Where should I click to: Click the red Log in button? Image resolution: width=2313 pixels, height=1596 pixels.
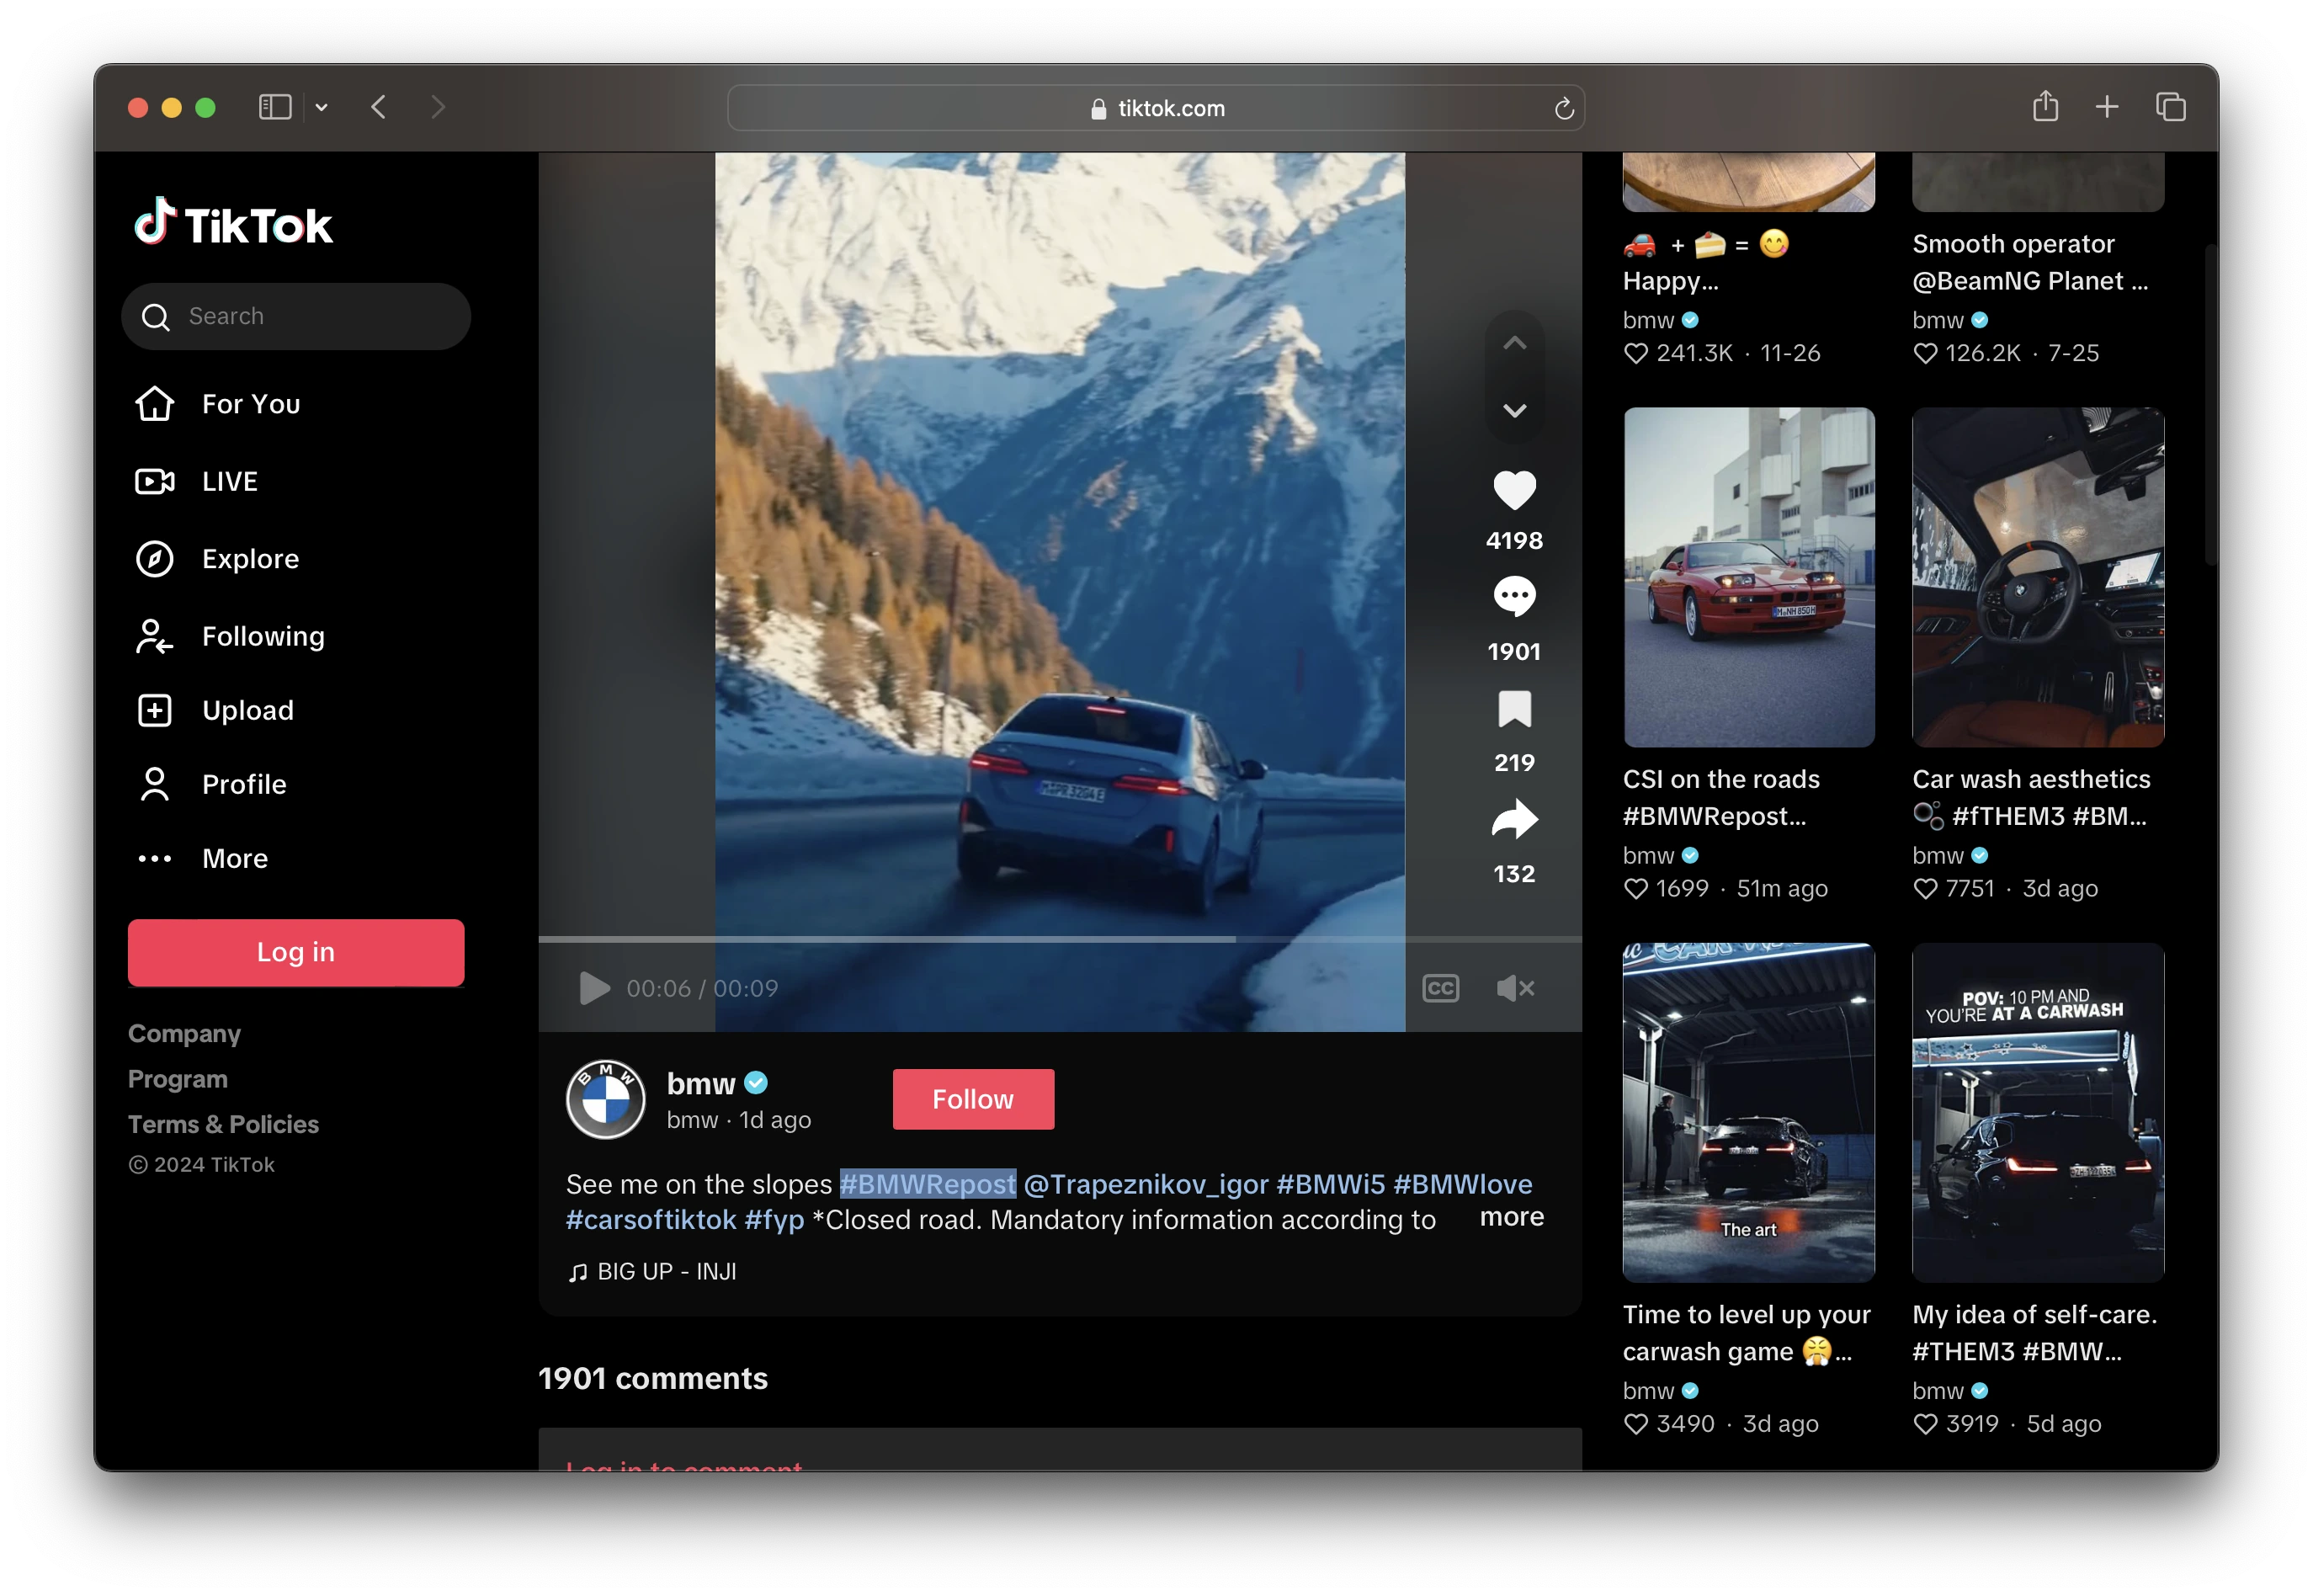pyautogui.click(x=296, y=952)
